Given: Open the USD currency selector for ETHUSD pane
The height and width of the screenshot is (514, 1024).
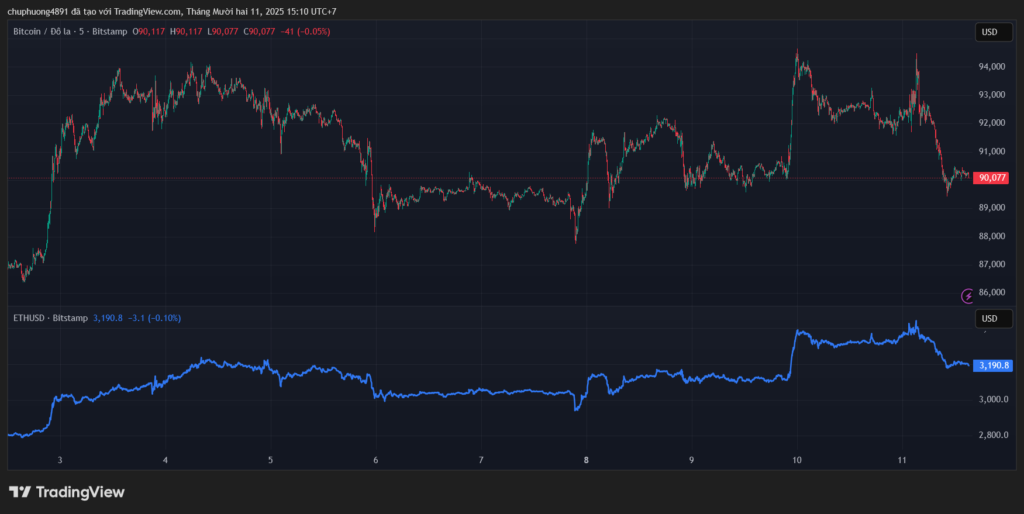Looking at the screenshot, I should coord(989,318).
